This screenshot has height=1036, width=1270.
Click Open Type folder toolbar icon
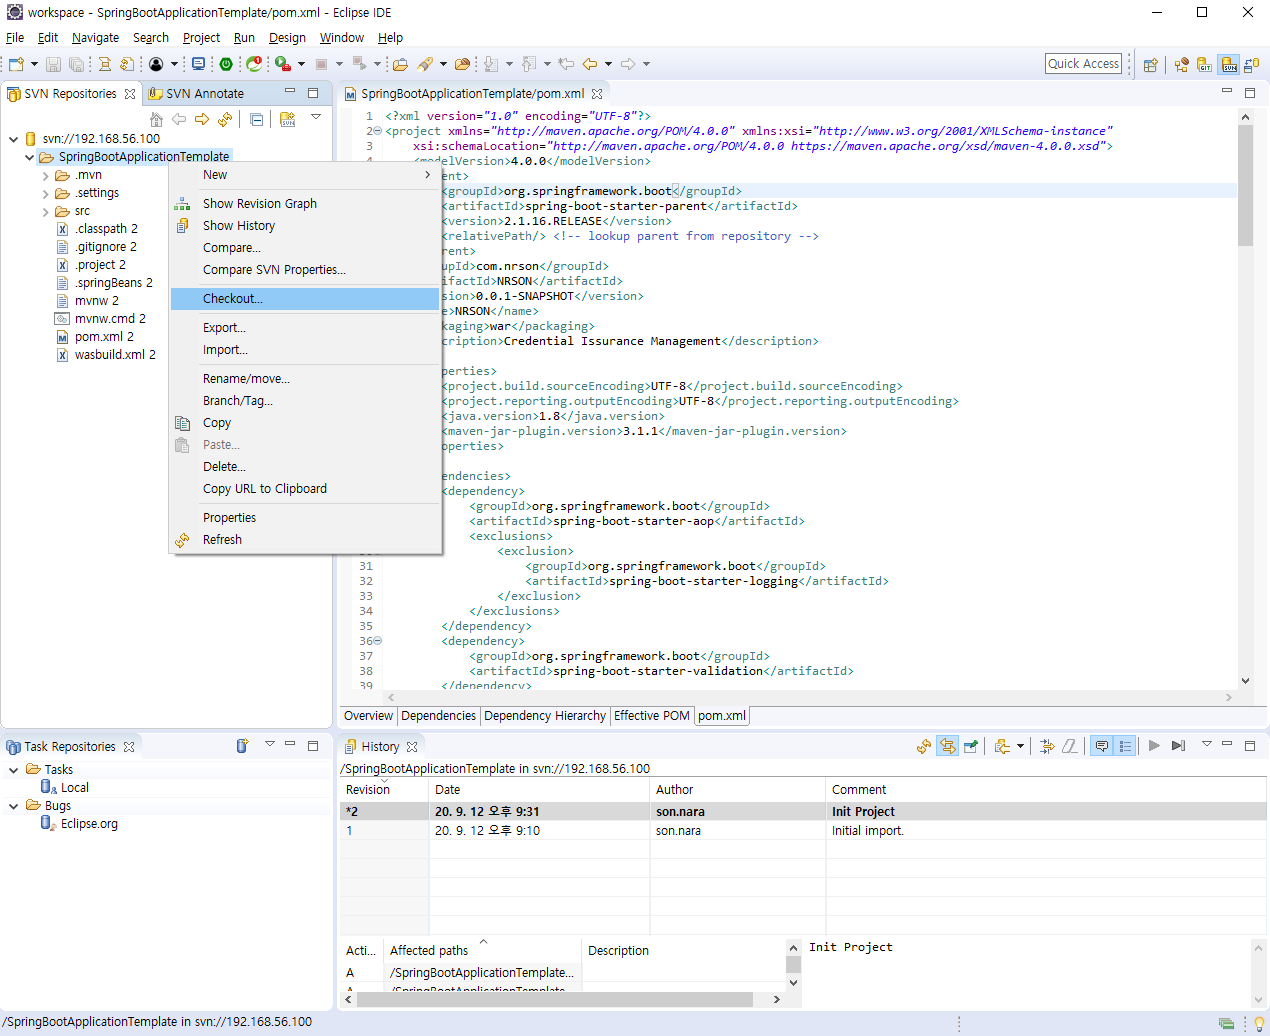click(400, 64)
